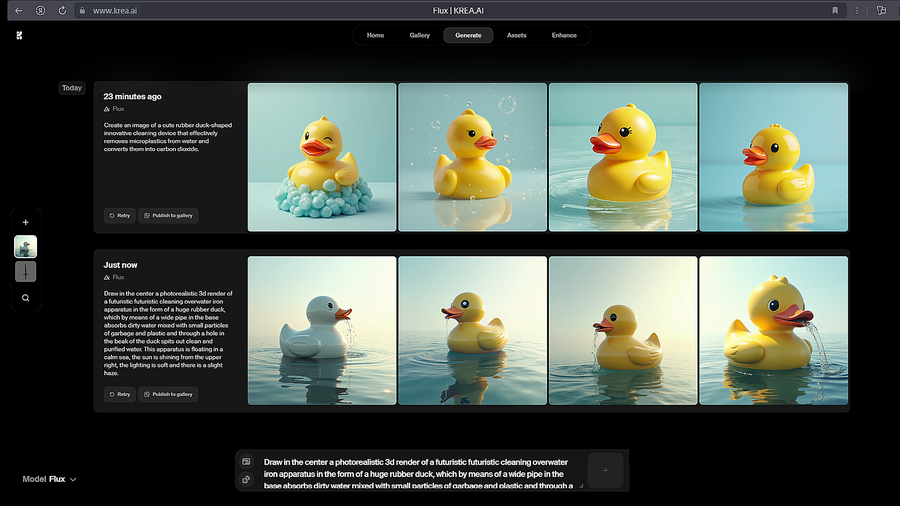900x506 pixels.
Task: Open the search icon in the left sidebar
Action: click(26, 297)
